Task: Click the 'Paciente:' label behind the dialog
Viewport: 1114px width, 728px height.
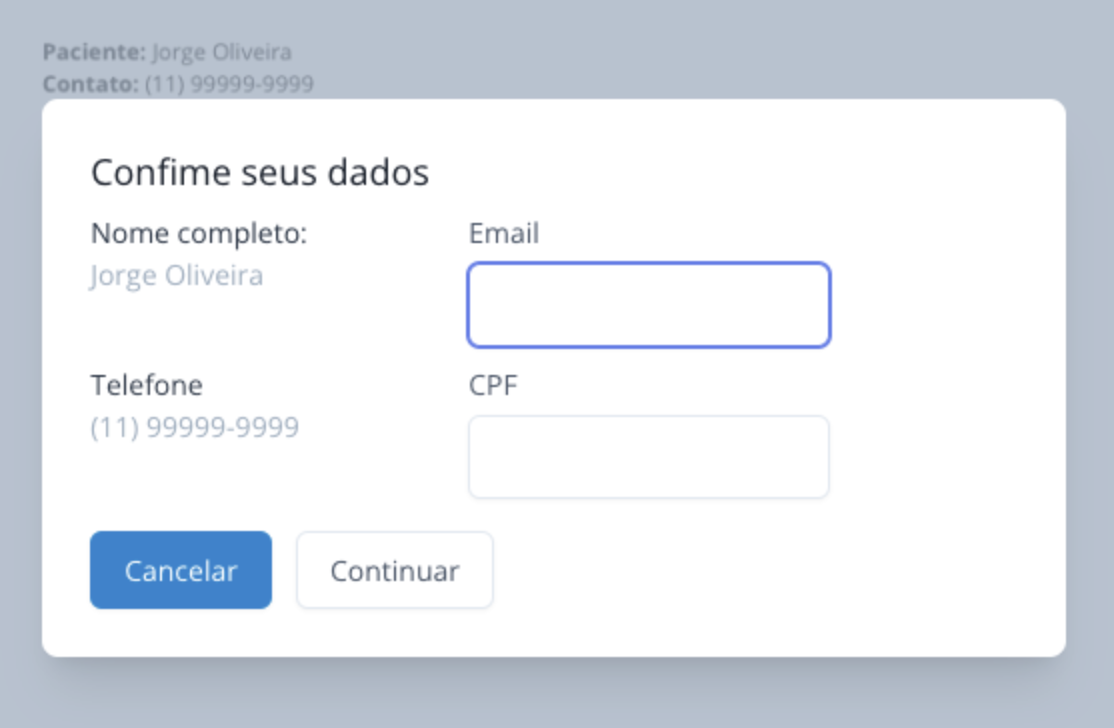Action: pyautogui.click(x=94, y=52)
